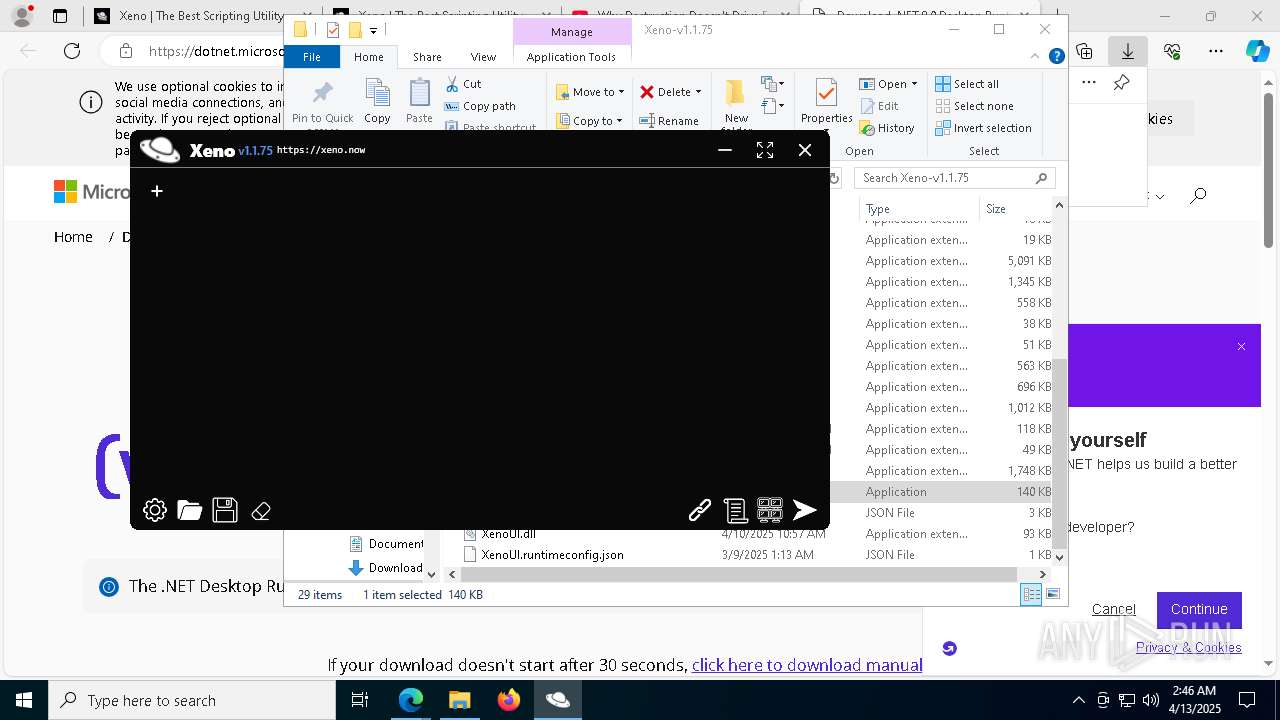
Task: Open multi-instance grid icon in Xeno
Action: [x=770, y=511]
